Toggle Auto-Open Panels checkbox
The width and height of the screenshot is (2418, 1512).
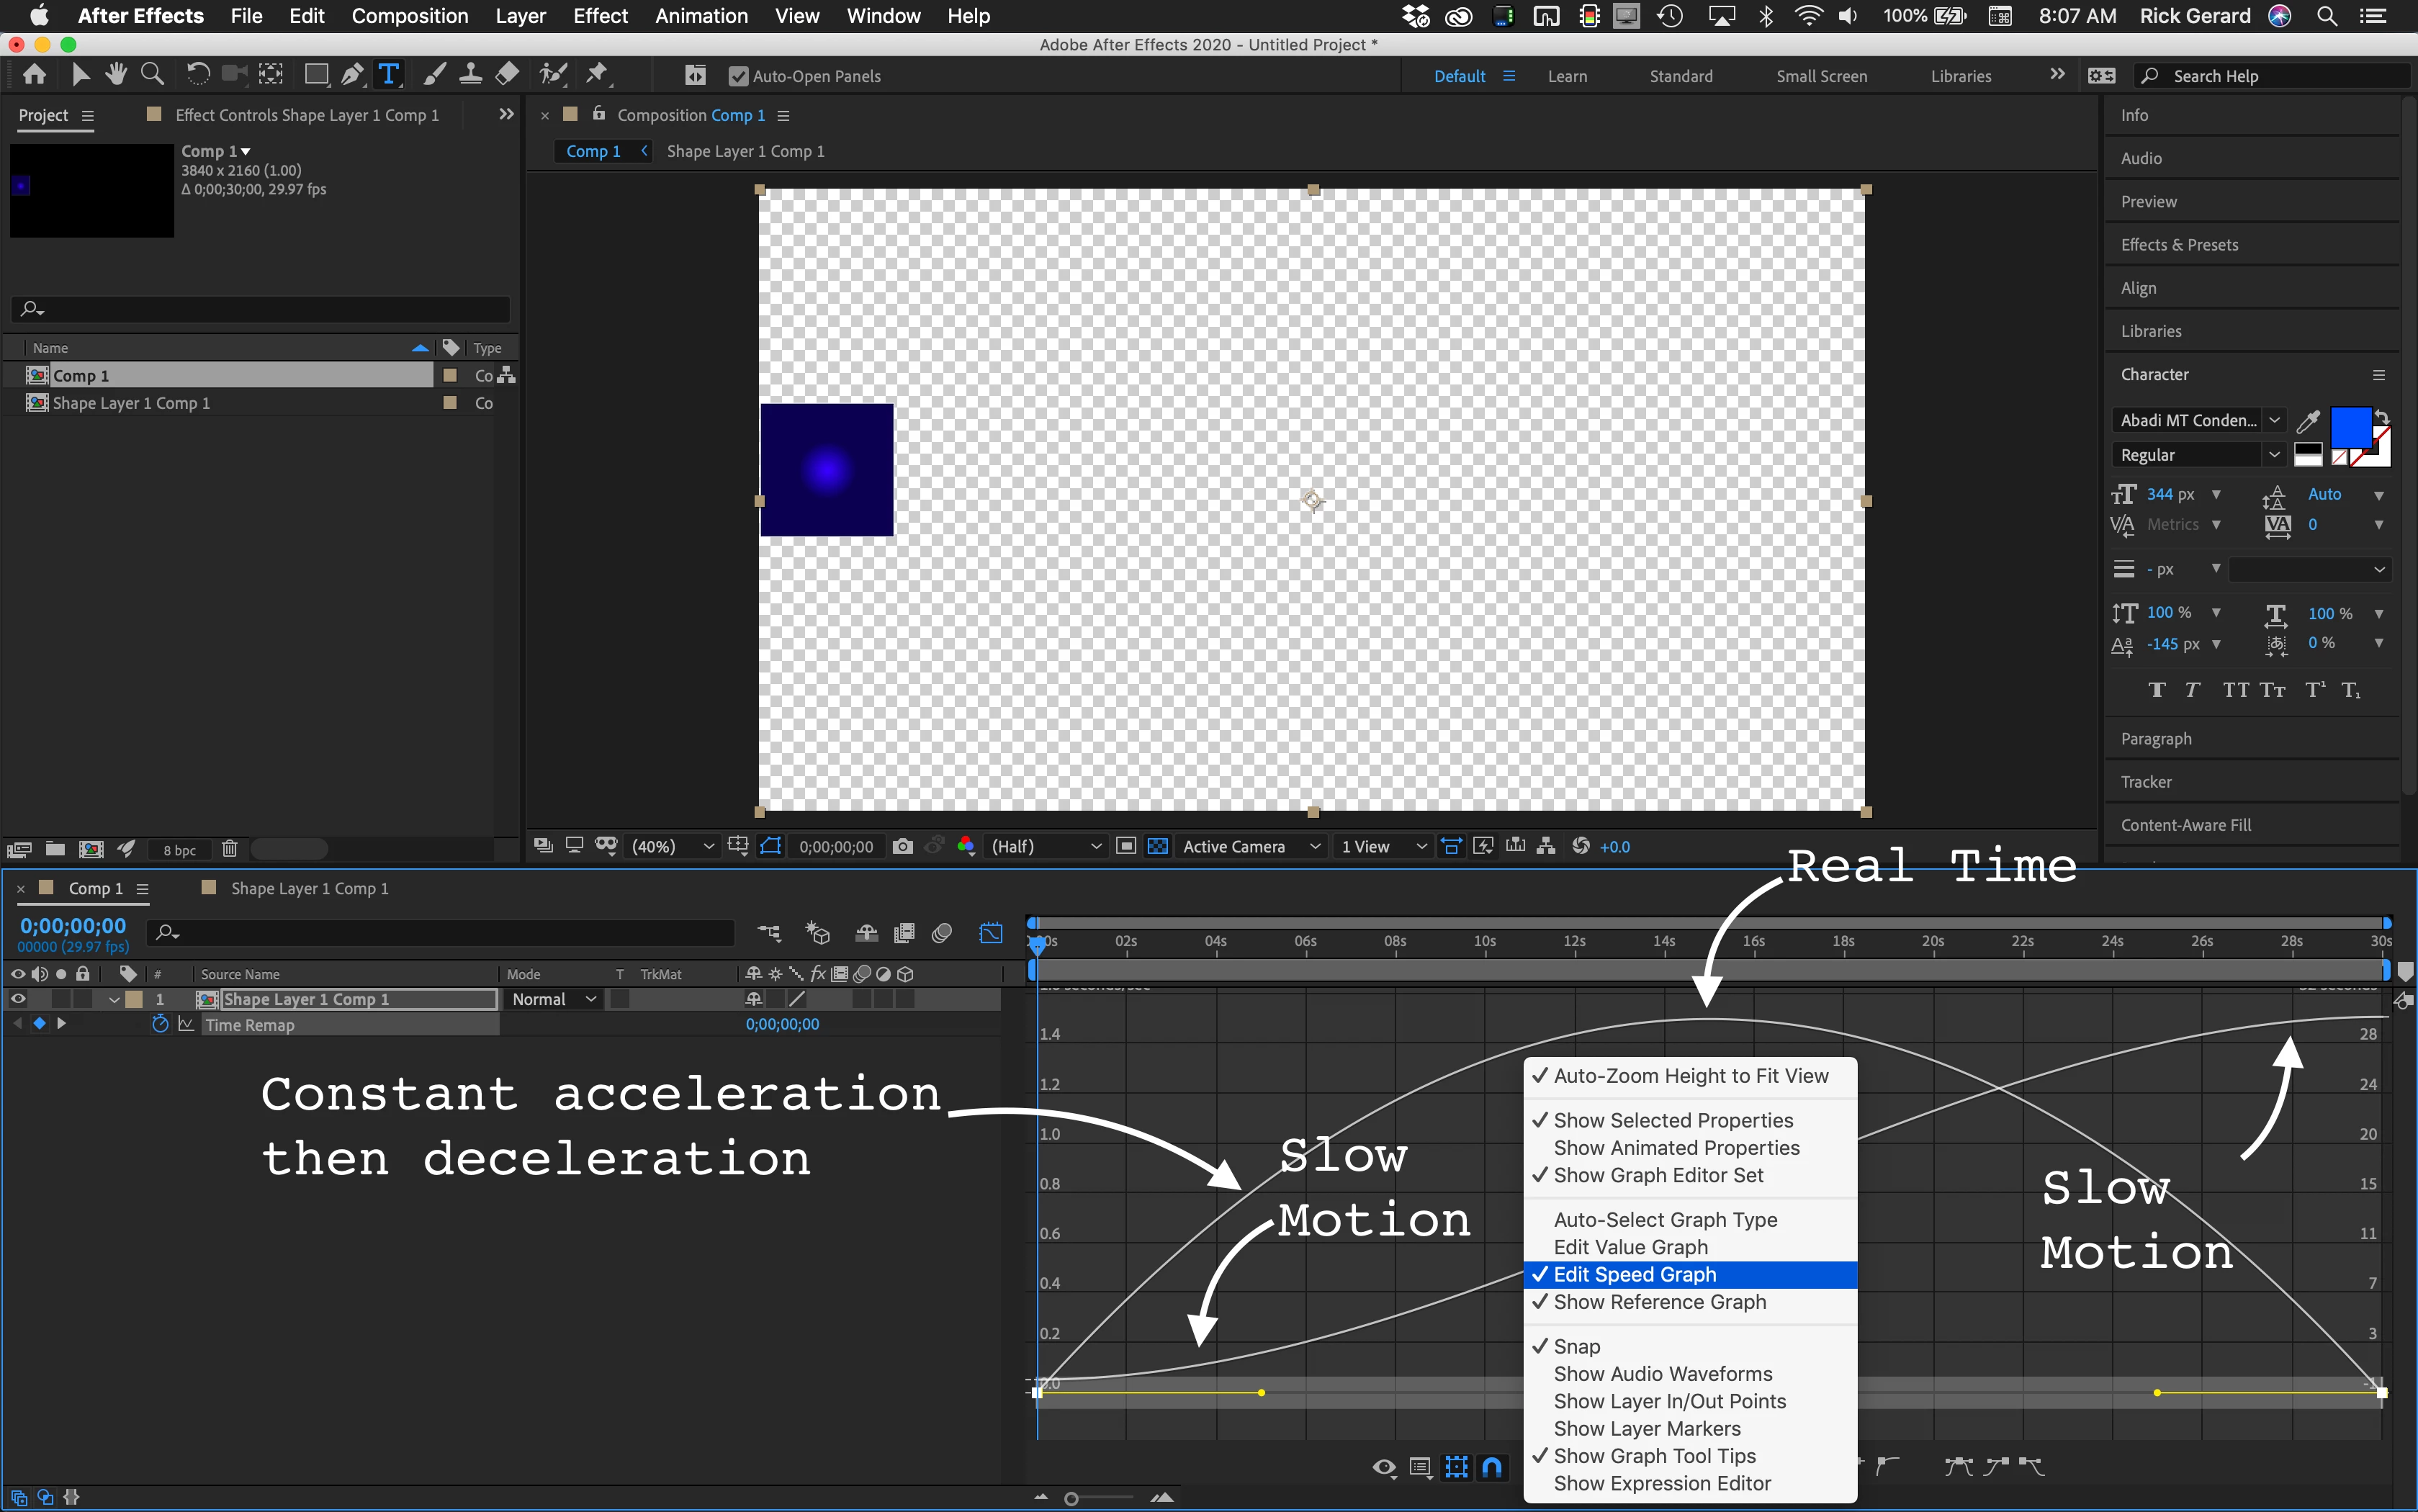pos(738,76)
